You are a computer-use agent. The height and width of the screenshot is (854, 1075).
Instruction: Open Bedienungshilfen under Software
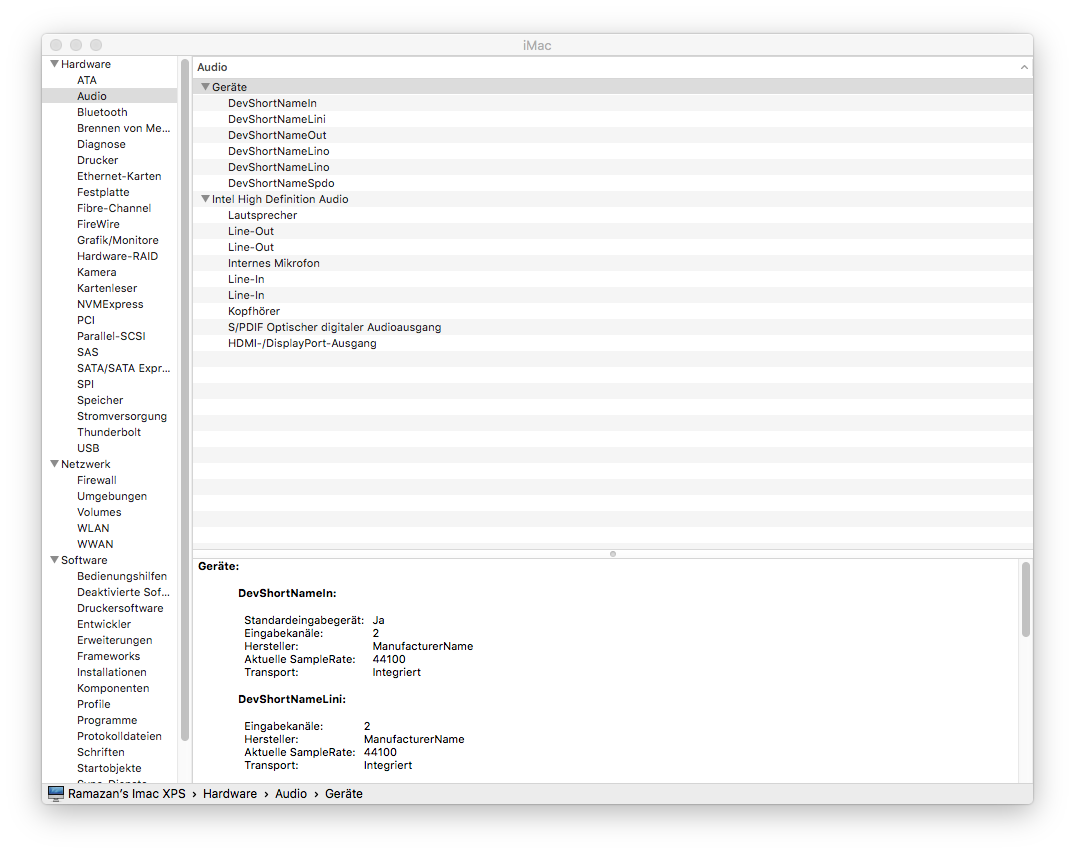click(x=122, y=576)
